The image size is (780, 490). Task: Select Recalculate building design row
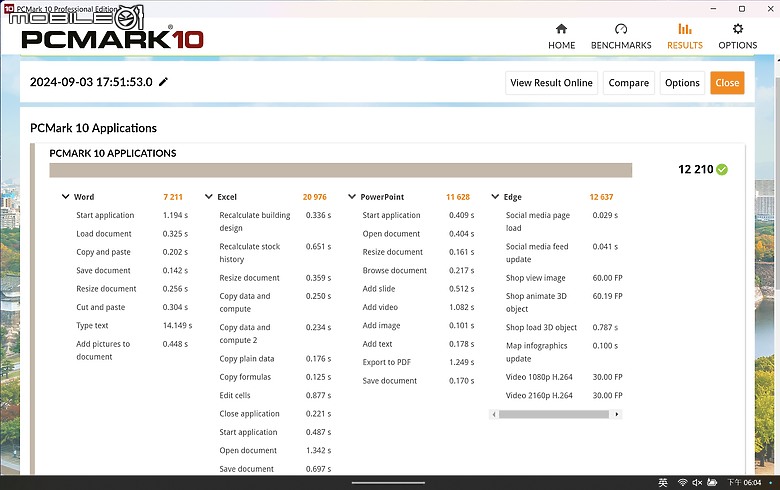275,221
